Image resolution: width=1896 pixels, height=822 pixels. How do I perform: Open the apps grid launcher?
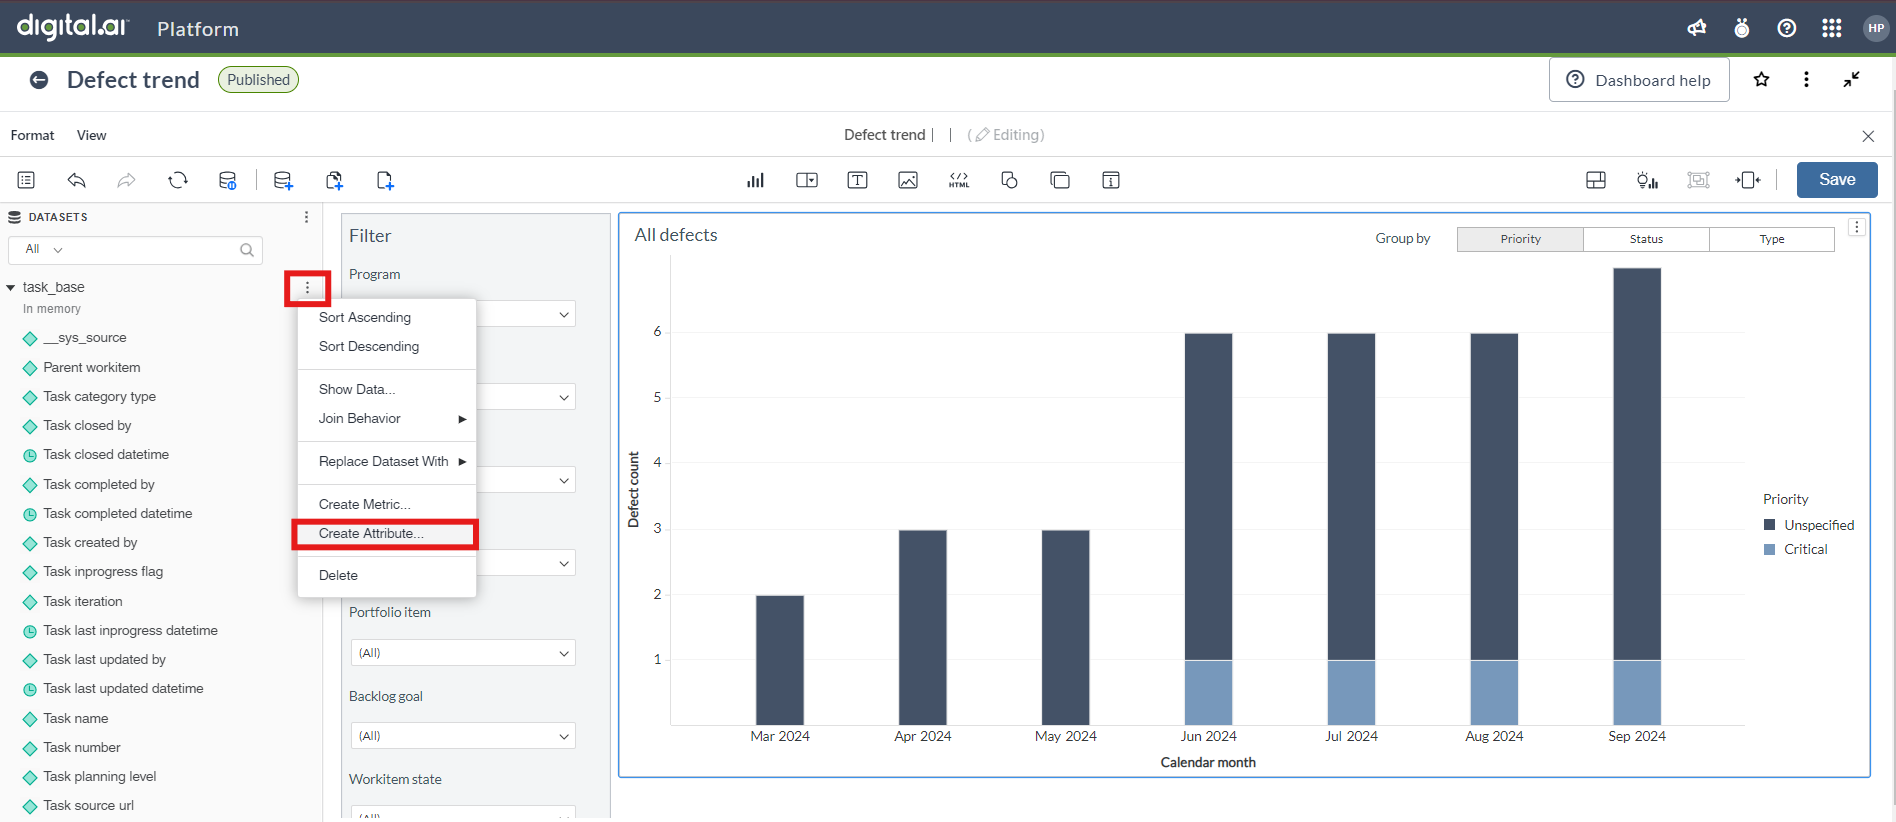pyautogui.click(x=1832, y=28)
